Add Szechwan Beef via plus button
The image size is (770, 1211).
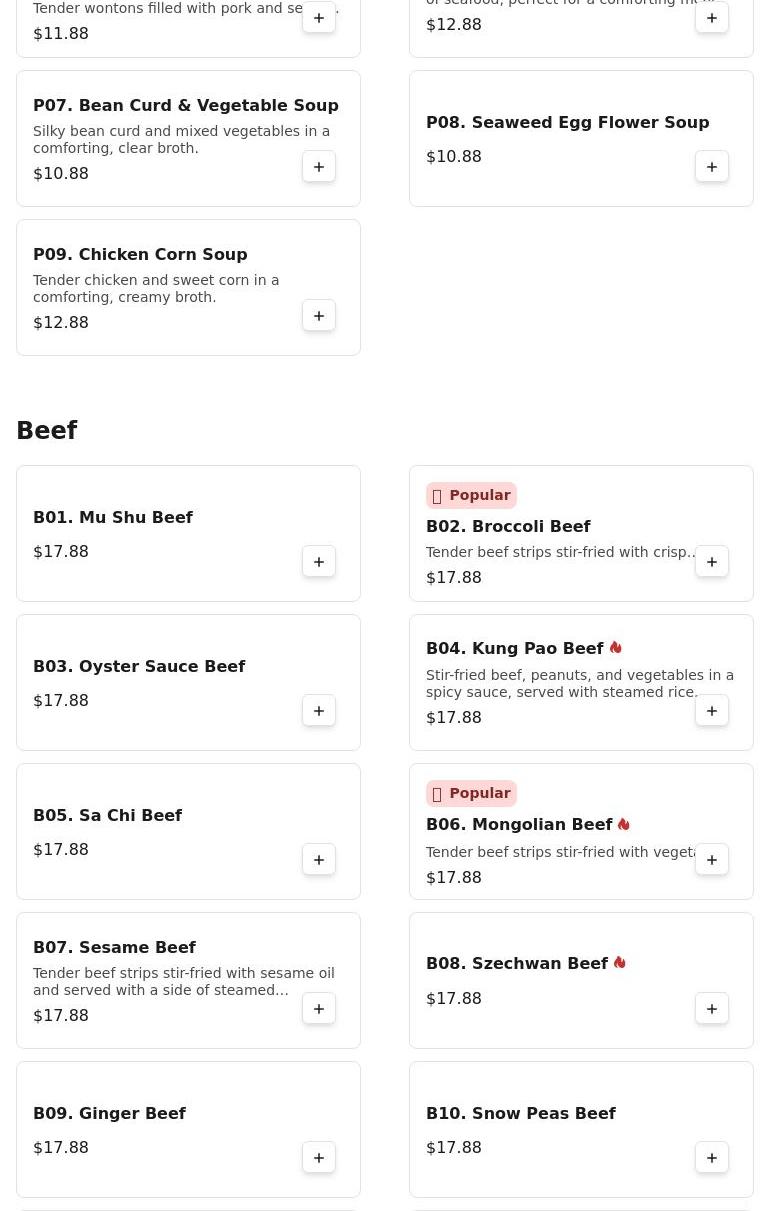(x=712, y=1009)
